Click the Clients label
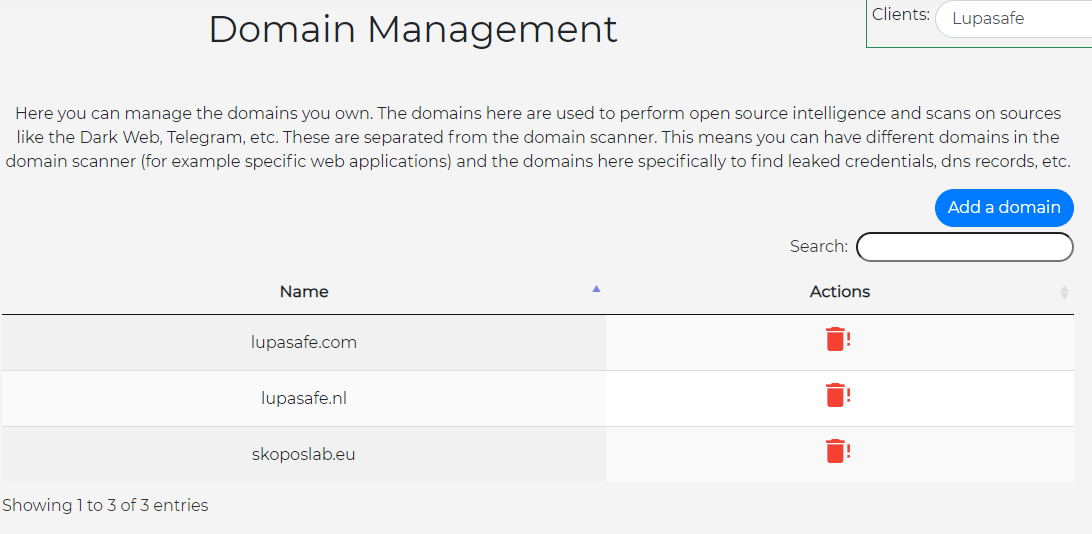Viewport: 1092px width, 534px height. (900, 14)
